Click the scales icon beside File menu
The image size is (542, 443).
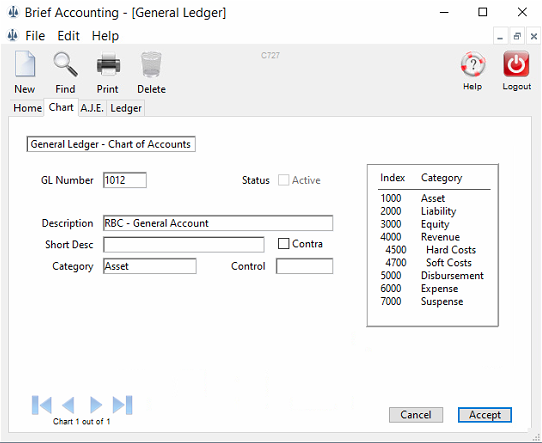pyautogui.click(x=13, y=35)
